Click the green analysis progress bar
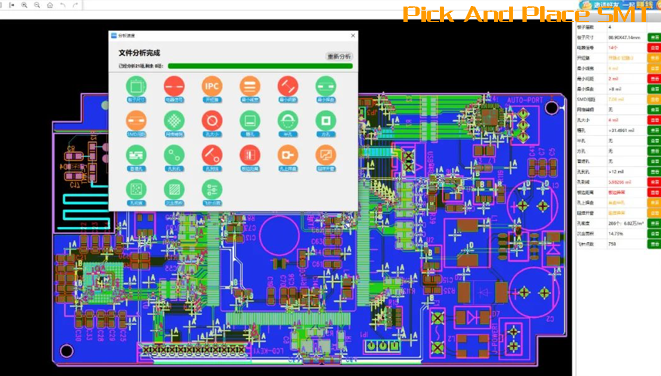Image resolution: width=661 pixels, height=376 pixels. click(260, 66)
